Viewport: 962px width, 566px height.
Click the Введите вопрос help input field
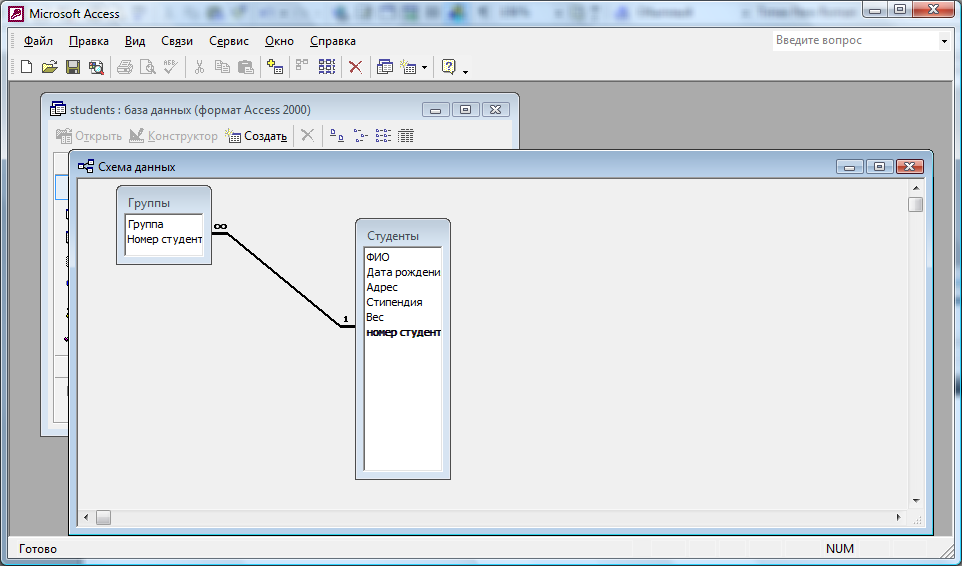click(855, 40)
